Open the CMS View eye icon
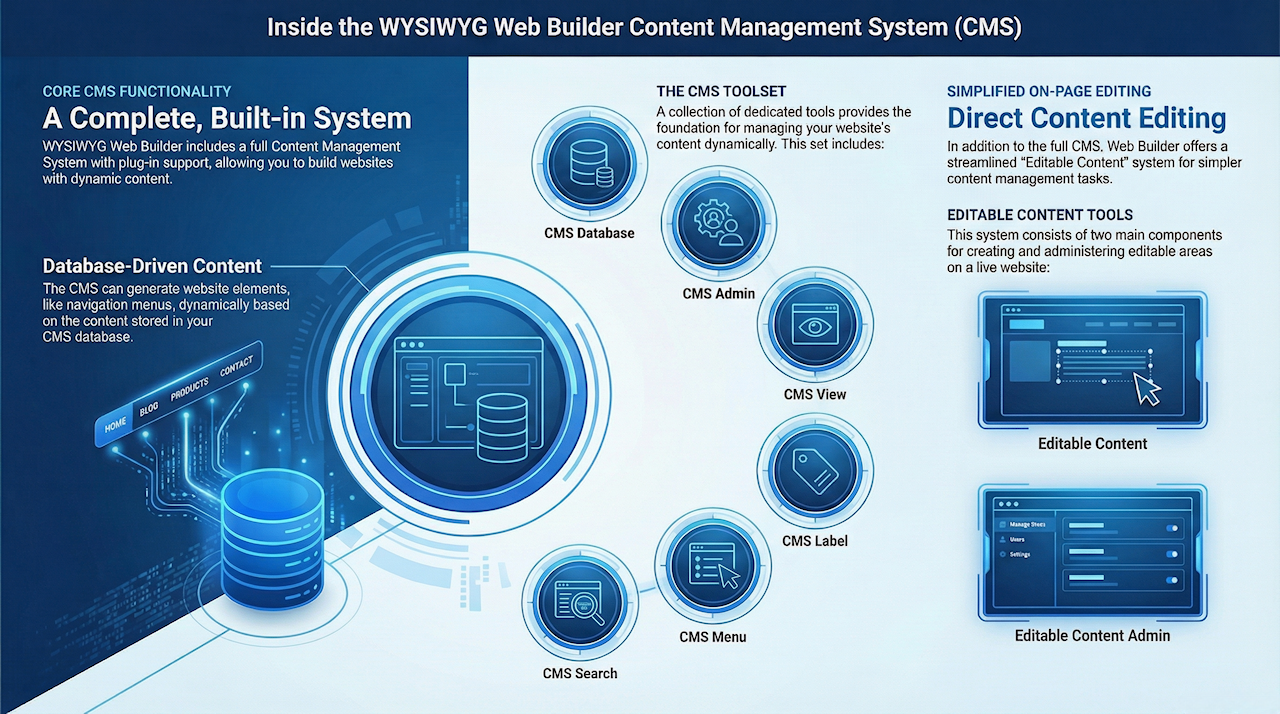This screenshot has width=1280, height=714. 815,325
